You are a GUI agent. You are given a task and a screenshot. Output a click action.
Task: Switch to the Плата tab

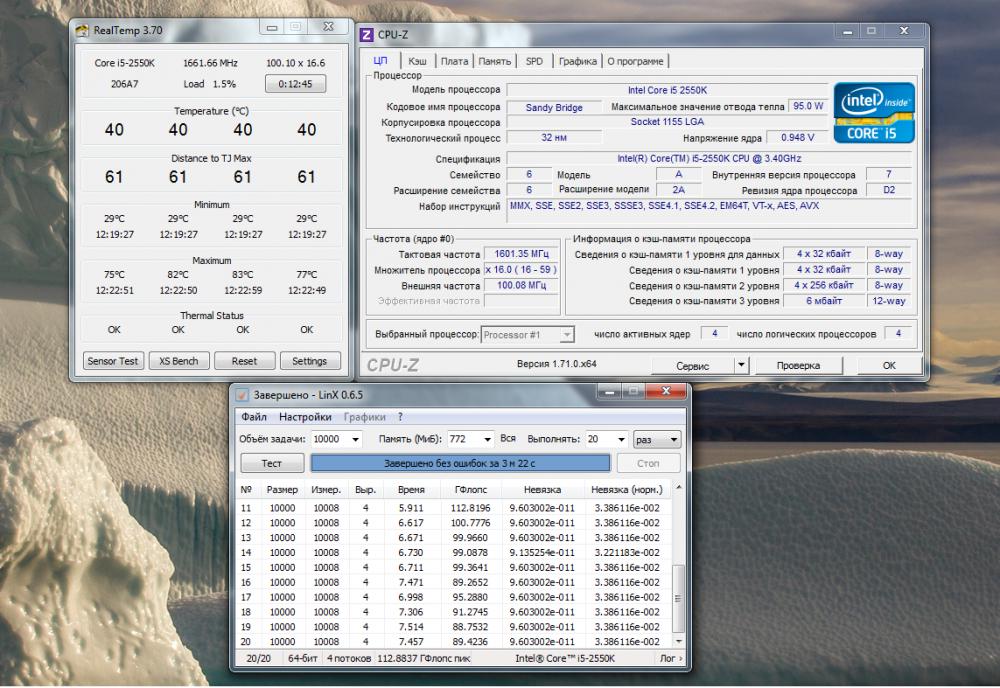tap(454, 61)
